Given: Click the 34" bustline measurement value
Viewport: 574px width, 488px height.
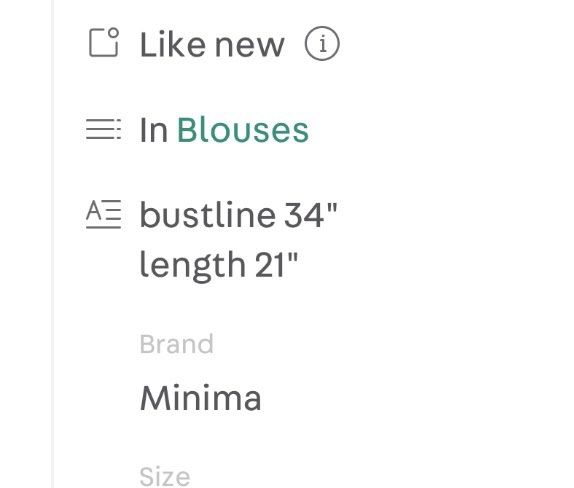Looking at the screenshot, I should [310, 215].
